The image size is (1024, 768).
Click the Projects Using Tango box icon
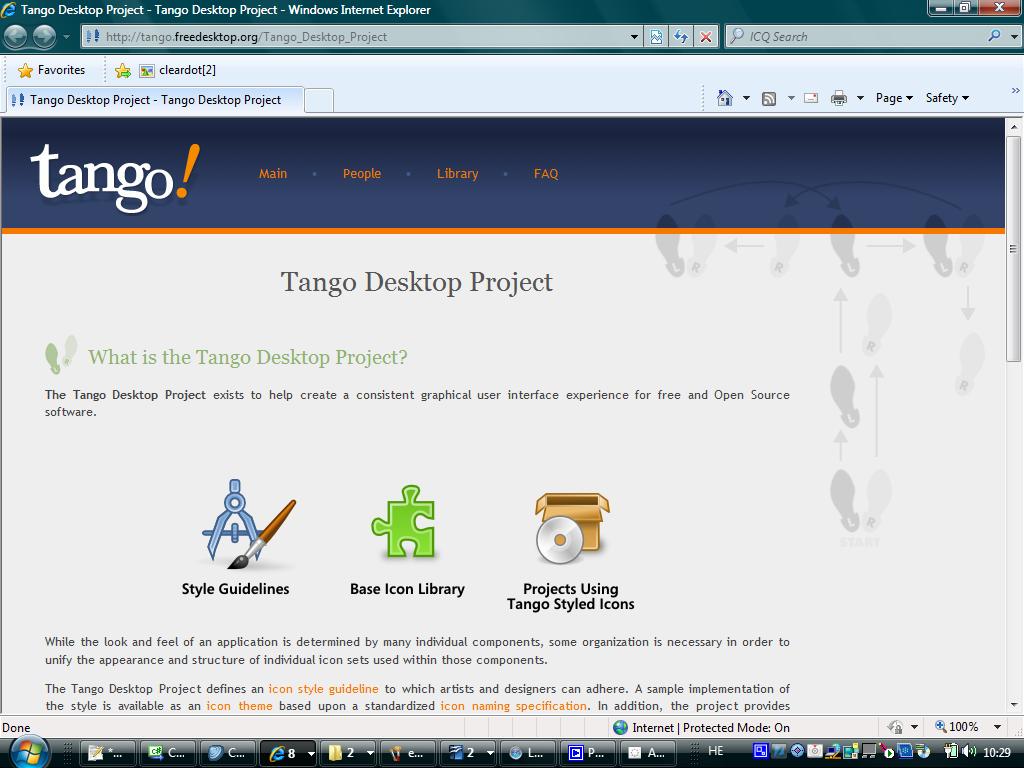tap(571, 528)
